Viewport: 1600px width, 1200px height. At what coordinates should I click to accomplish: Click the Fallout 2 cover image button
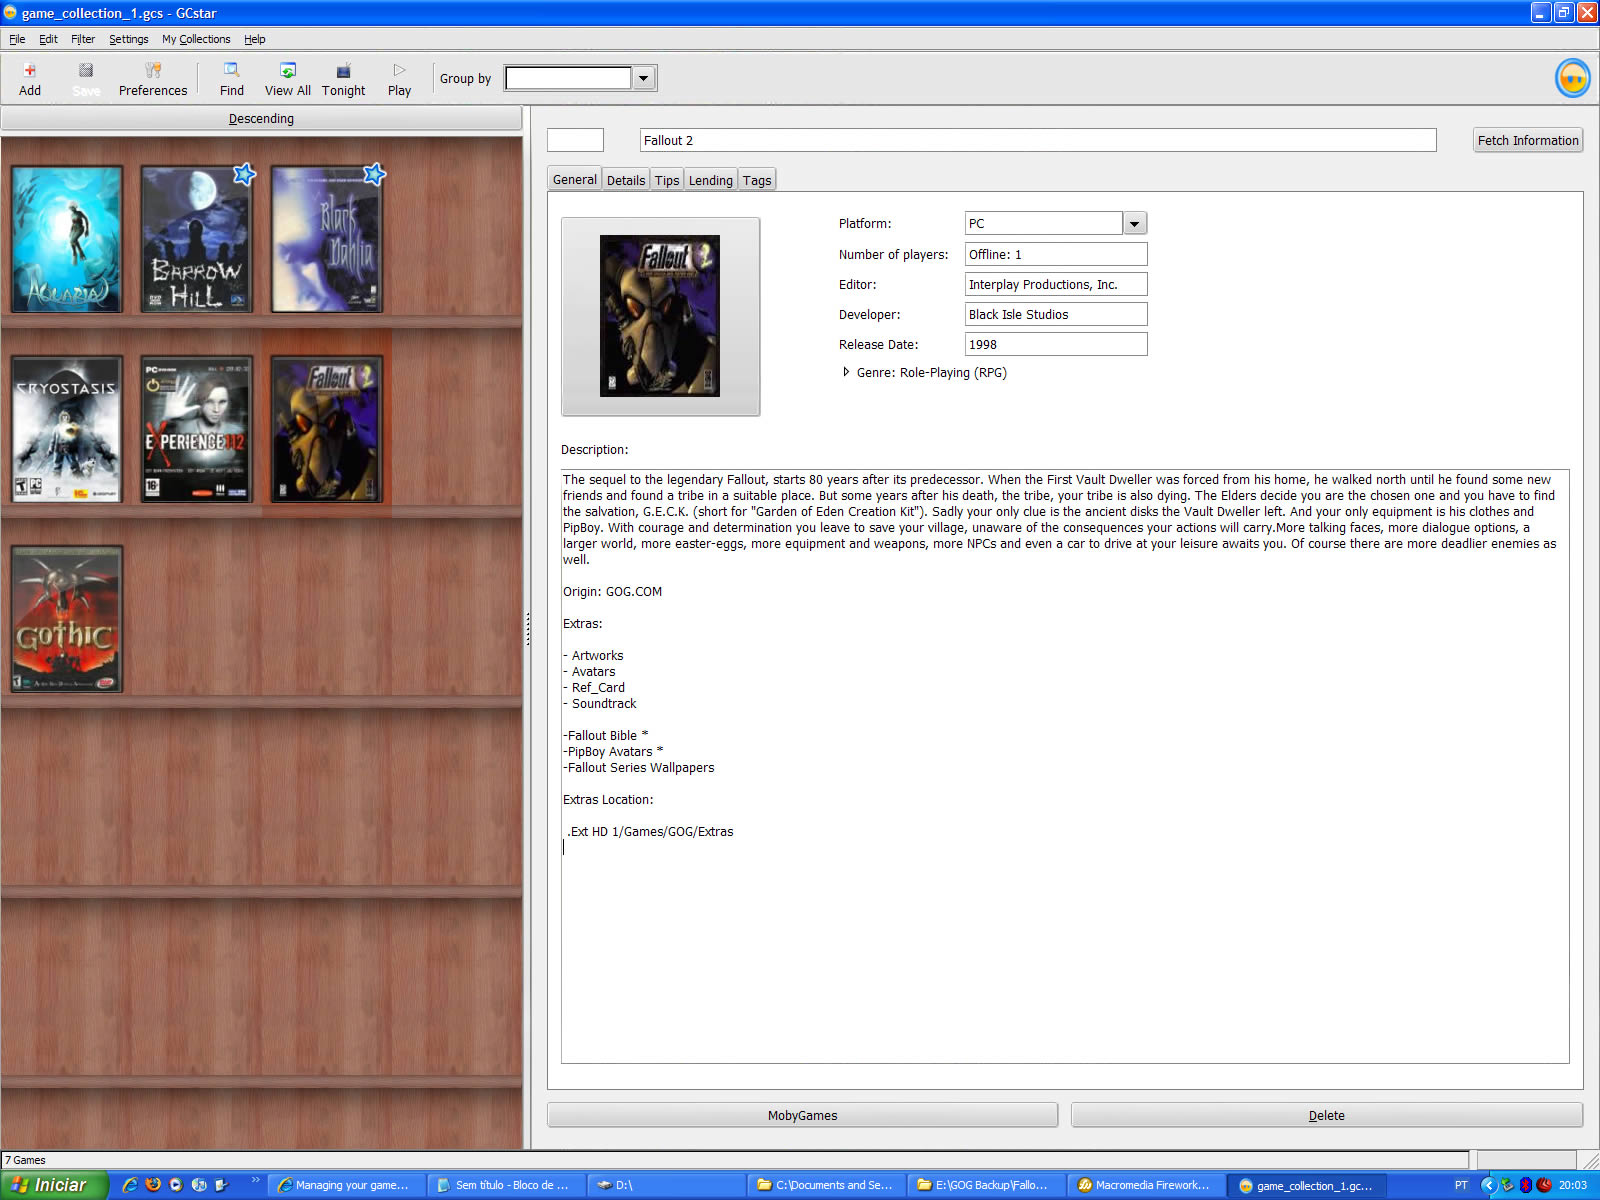pyautogui.click(x=660, y=316)
